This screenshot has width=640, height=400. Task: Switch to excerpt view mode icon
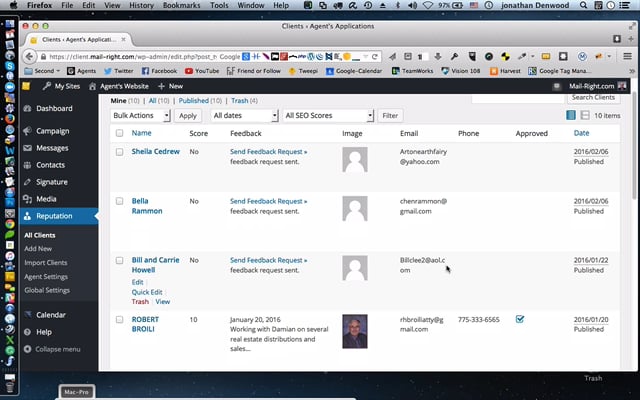585,115
